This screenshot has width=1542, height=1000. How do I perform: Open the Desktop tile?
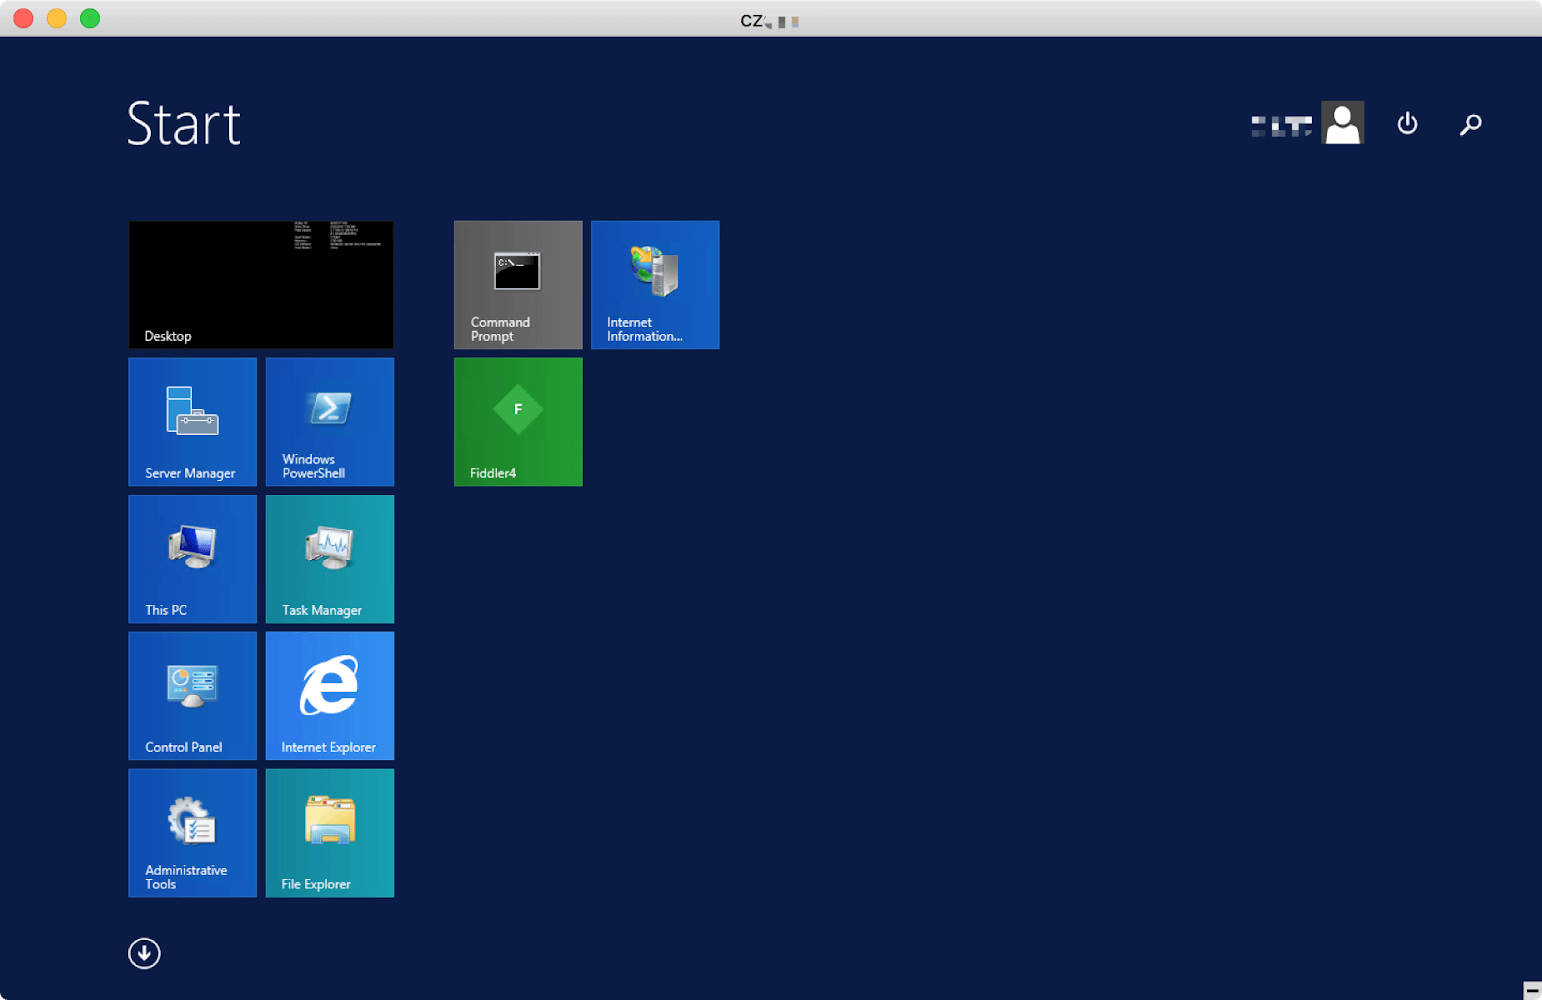point(261,285)
